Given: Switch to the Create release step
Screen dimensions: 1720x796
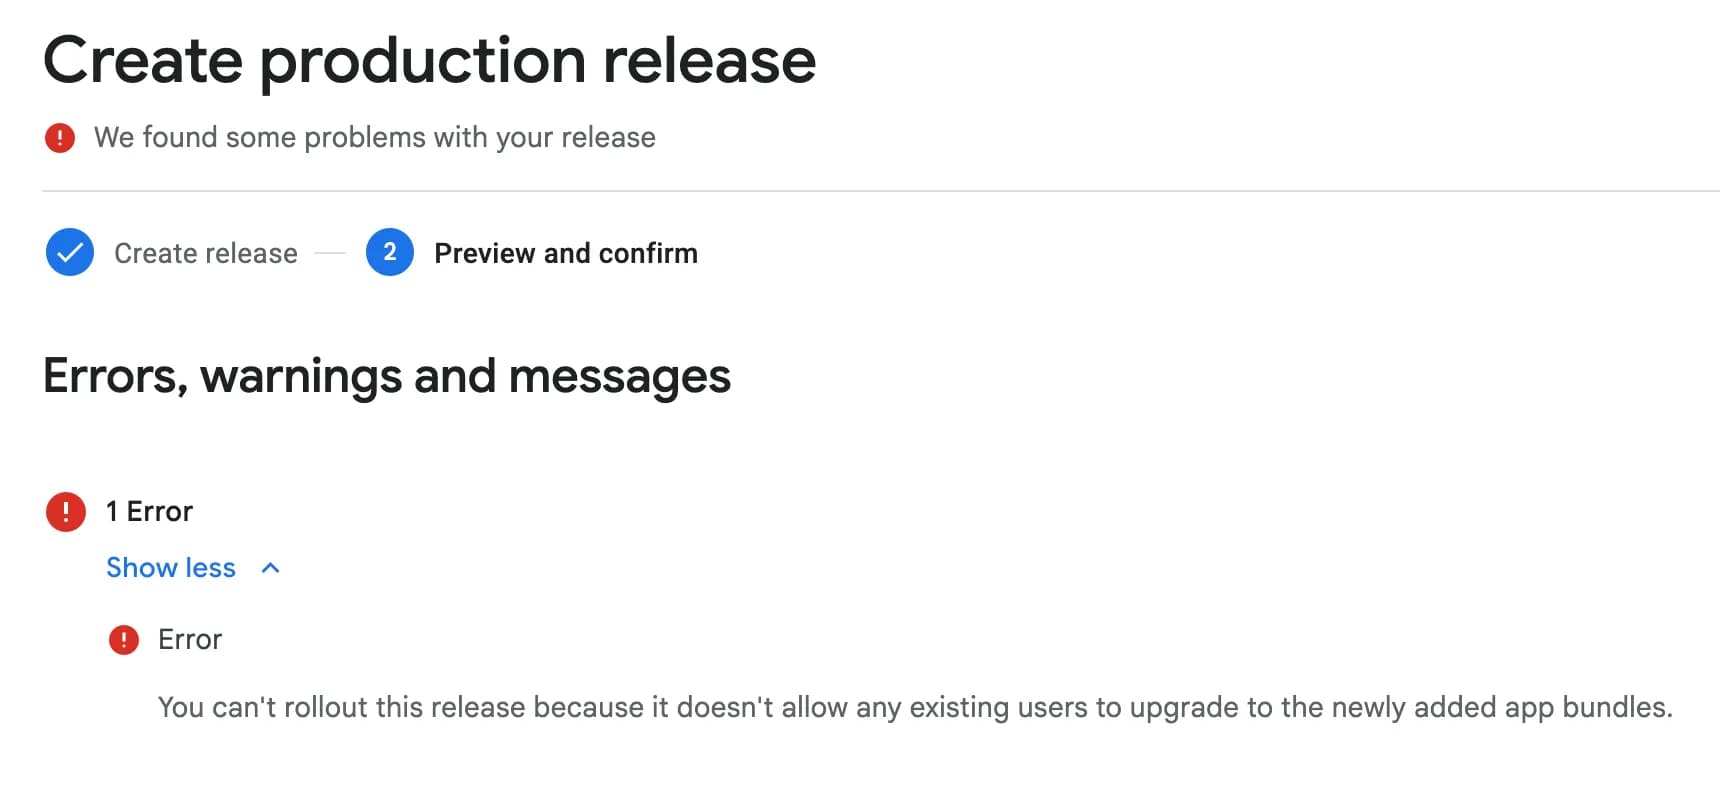Looking at the screenshot, I should [205, 252].
